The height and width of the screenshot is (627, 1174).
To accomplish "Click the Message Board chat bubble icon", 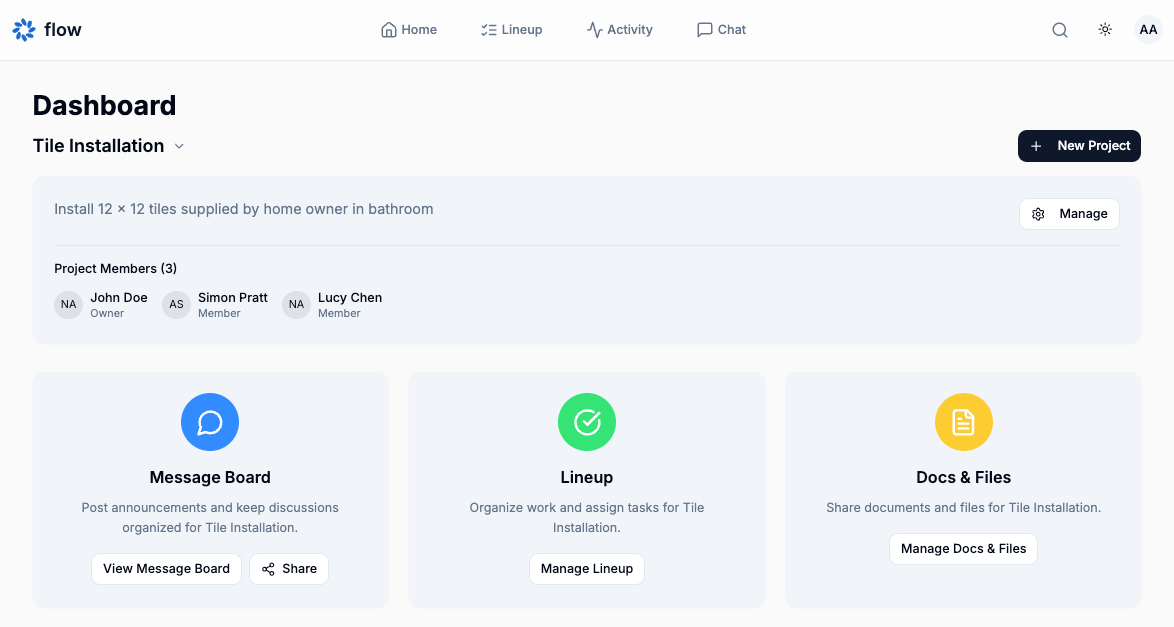I will [209, 421].
